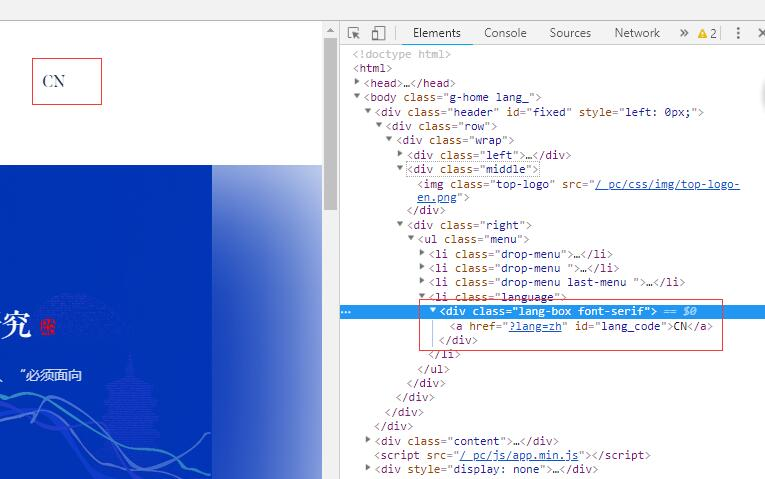The height and width of the screenshot is (479, 765).
Task: Expand the div left node
Action: [x=400, y=154]
